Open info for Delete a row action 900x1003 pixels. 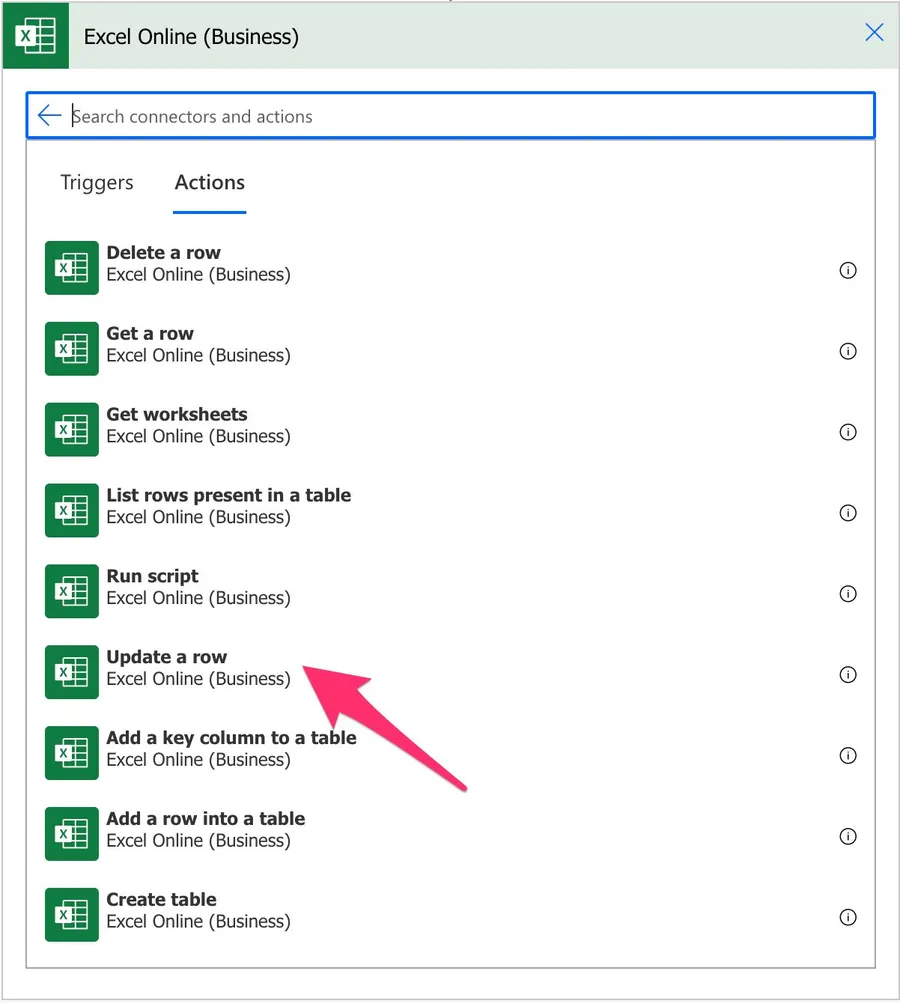coord(848,270)
